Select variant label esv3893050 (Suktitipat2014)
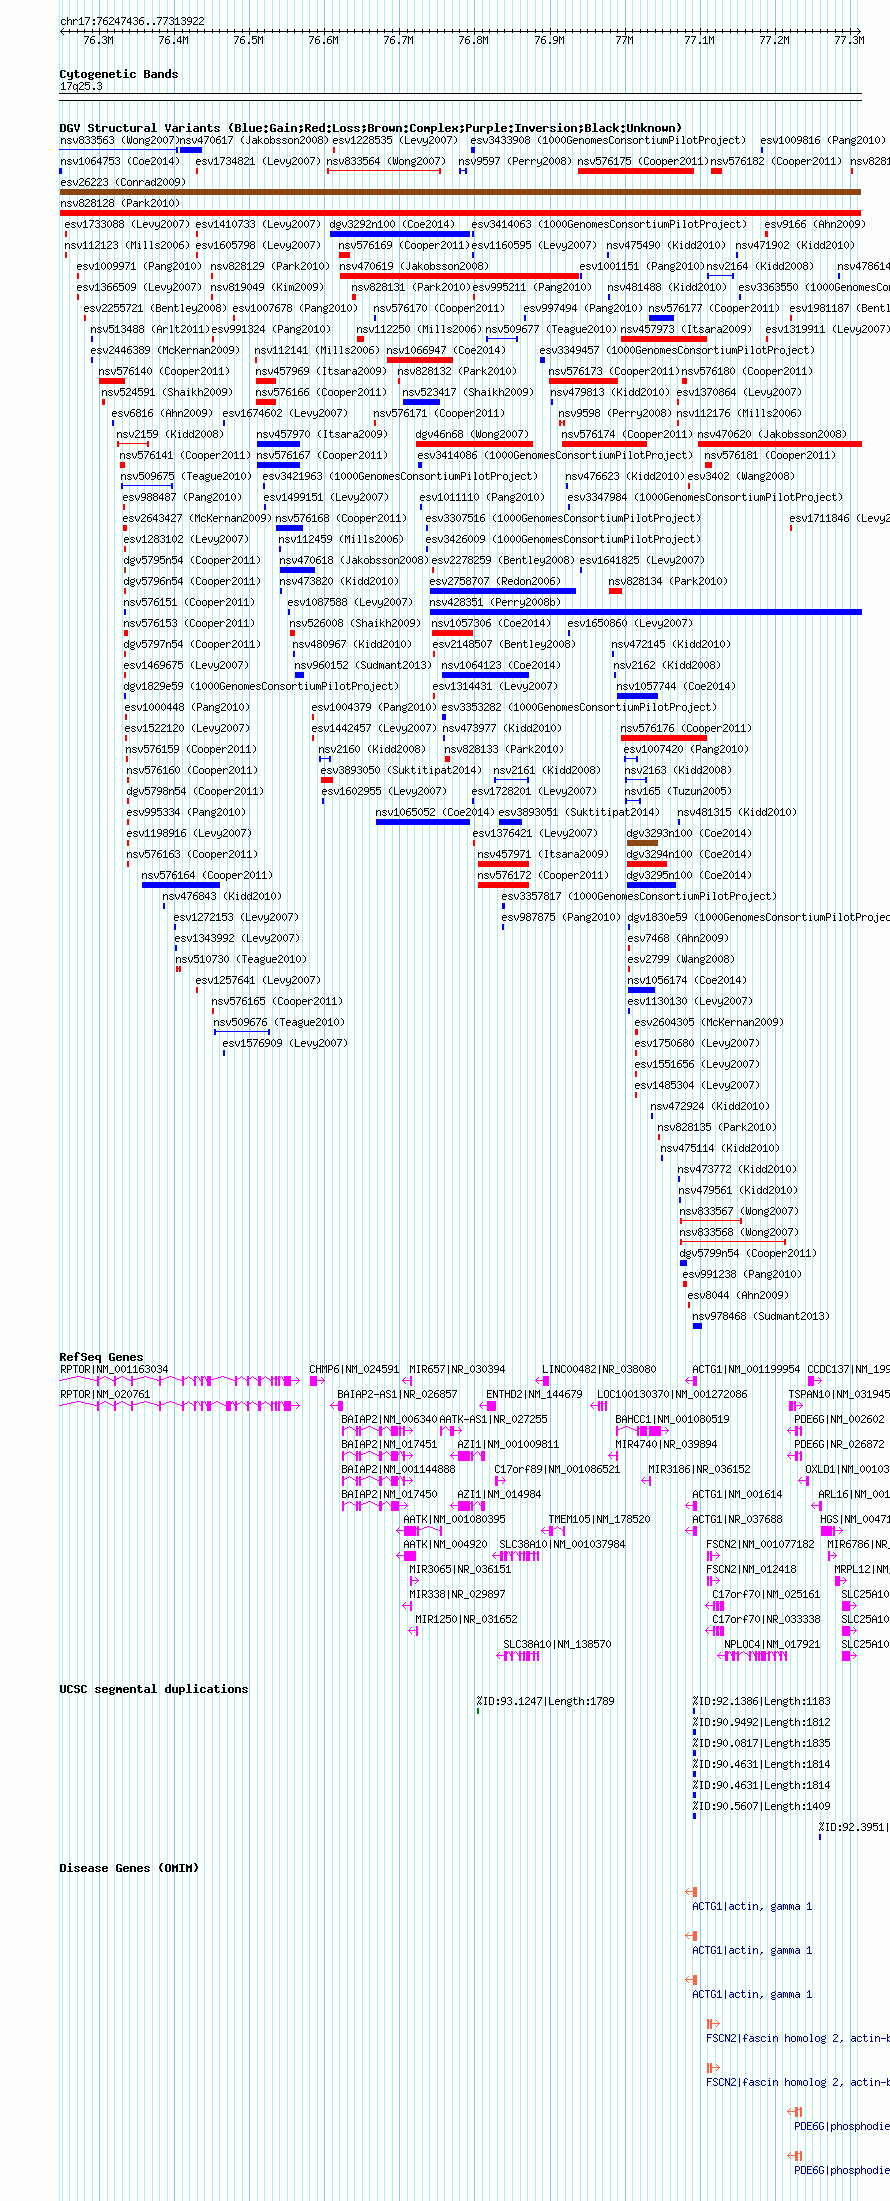The width and height of the screenshot is (890, 2201). coord(401,770)
